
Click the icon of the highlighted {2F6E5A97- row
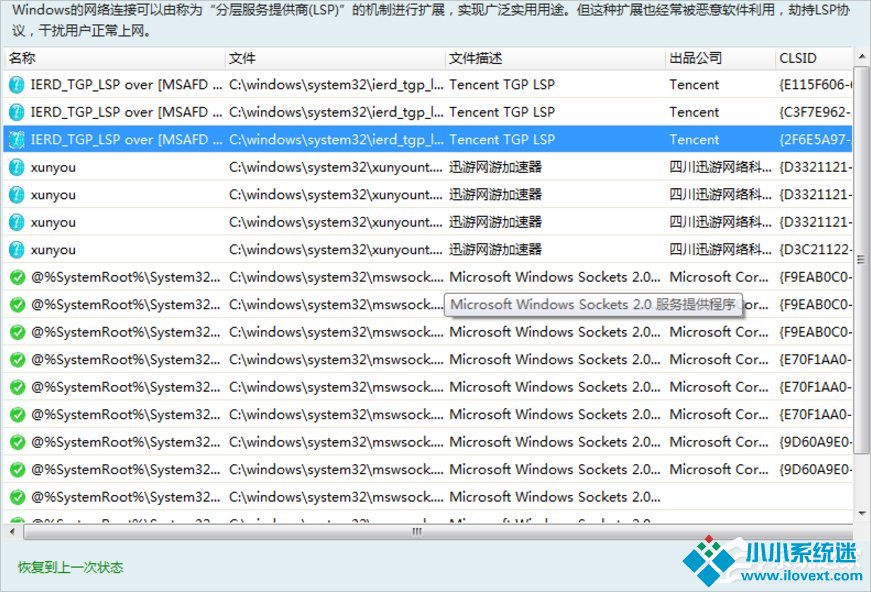[17, 139]
